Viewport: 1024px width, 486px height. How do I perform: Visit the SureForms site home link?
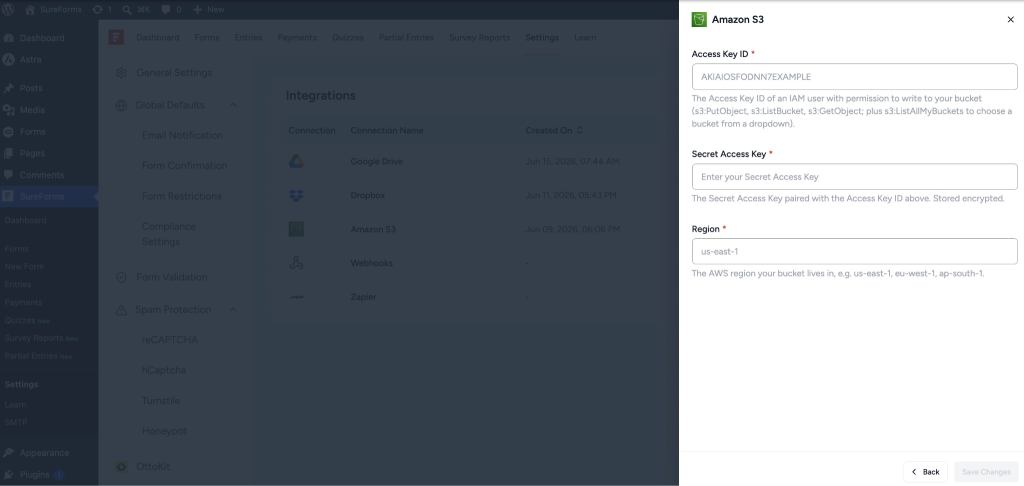(x=52, y=9)
